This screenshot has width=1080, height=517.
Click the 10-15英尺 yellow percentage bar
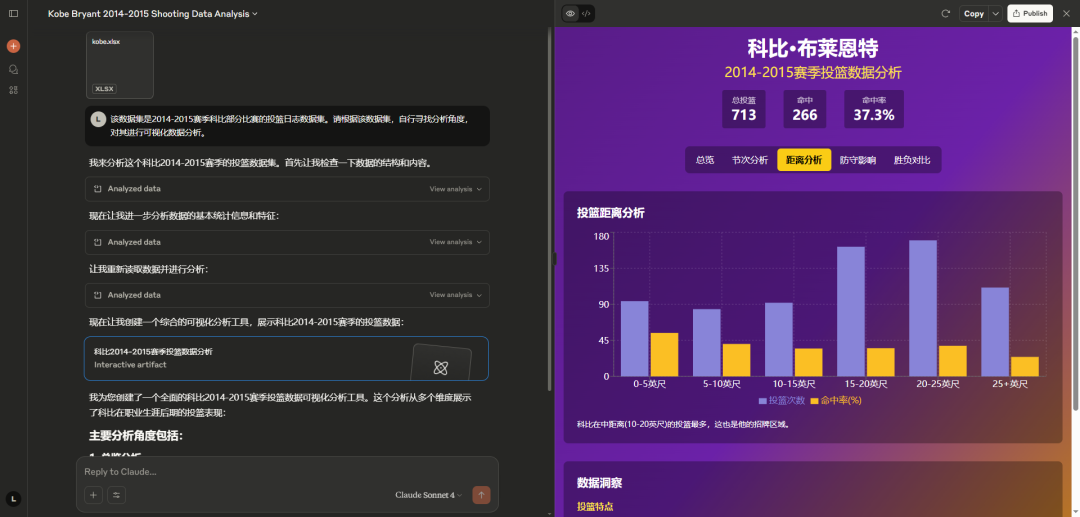[x=809, y=362]
